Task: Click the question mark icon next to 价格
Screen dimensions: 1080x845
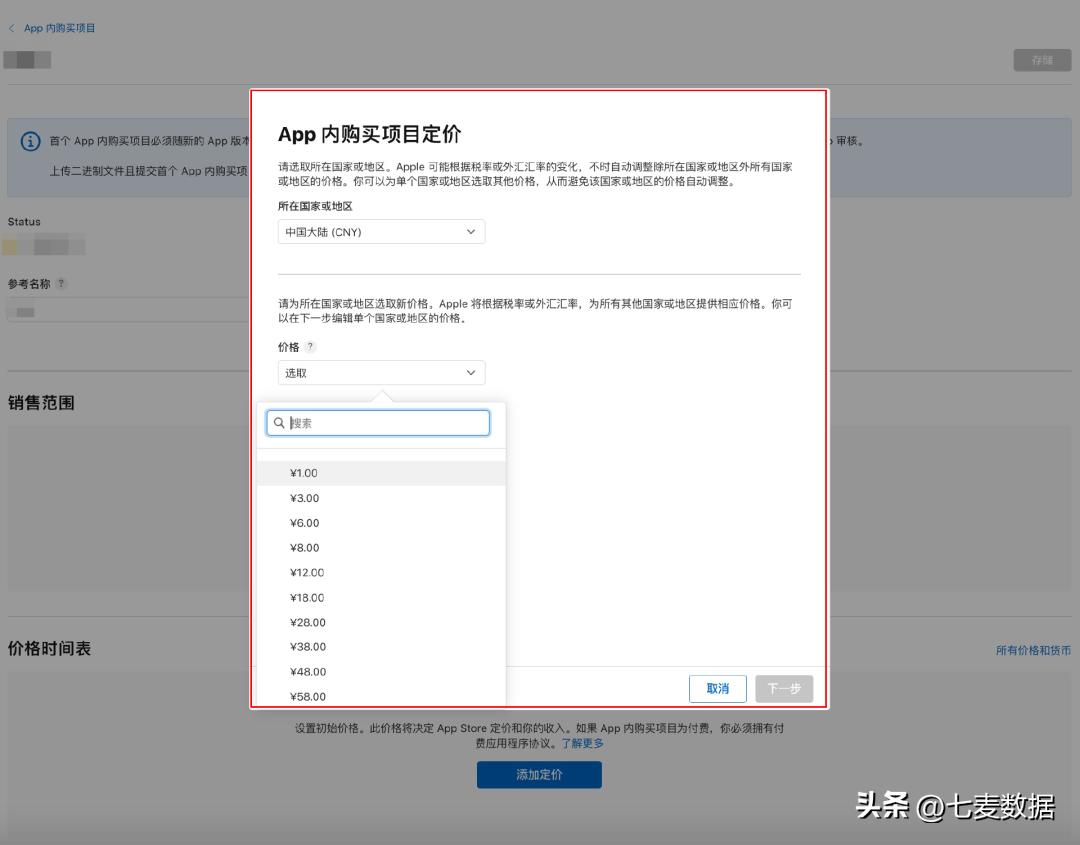Action: pyautogui.click(x=311, y=347)
